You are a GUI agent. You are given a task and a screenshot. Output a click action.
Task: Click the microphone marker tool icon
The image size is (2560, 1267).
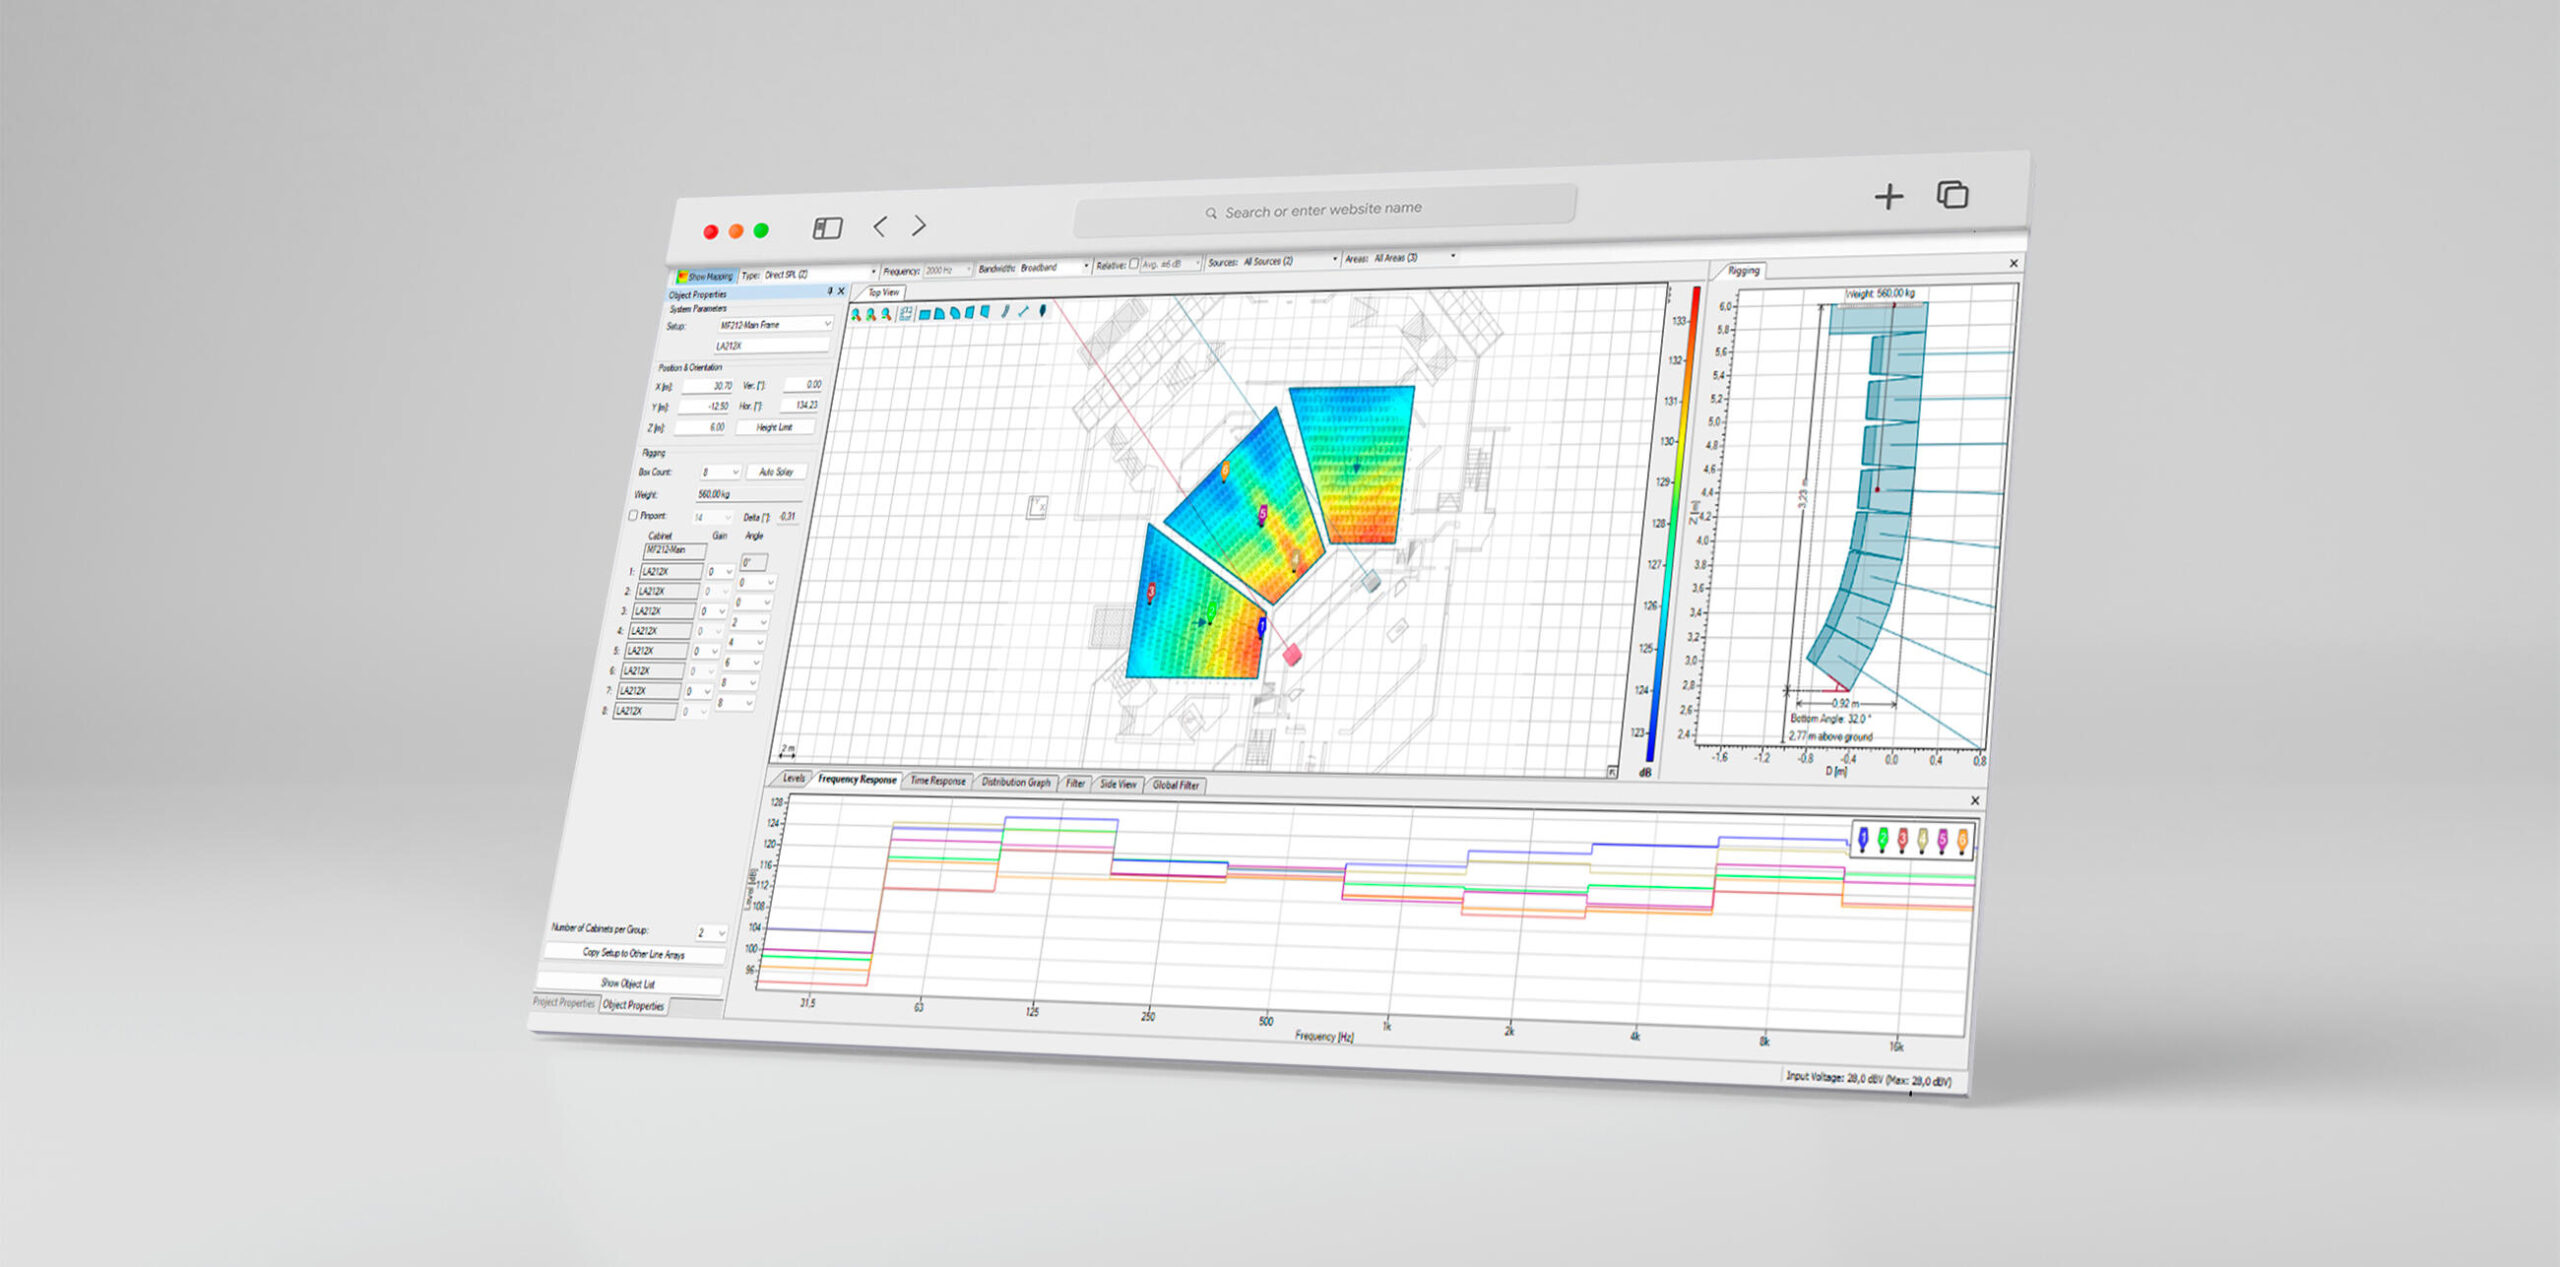pos(1043,310)
